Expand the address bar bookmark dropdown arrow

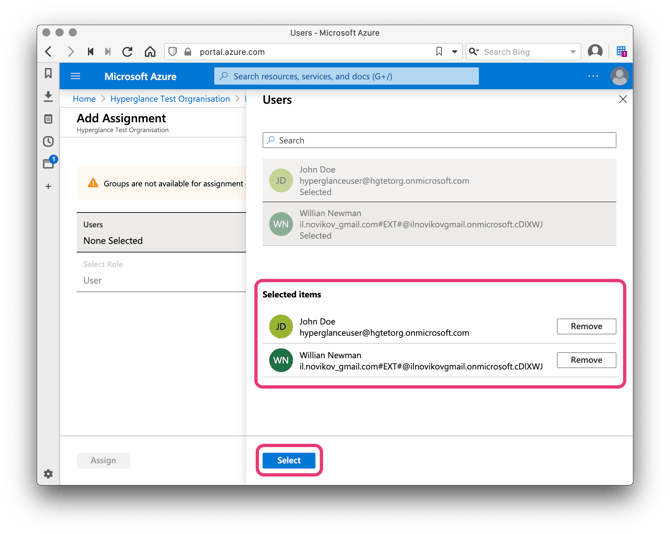pyautogui.click(x=454, y=52)
